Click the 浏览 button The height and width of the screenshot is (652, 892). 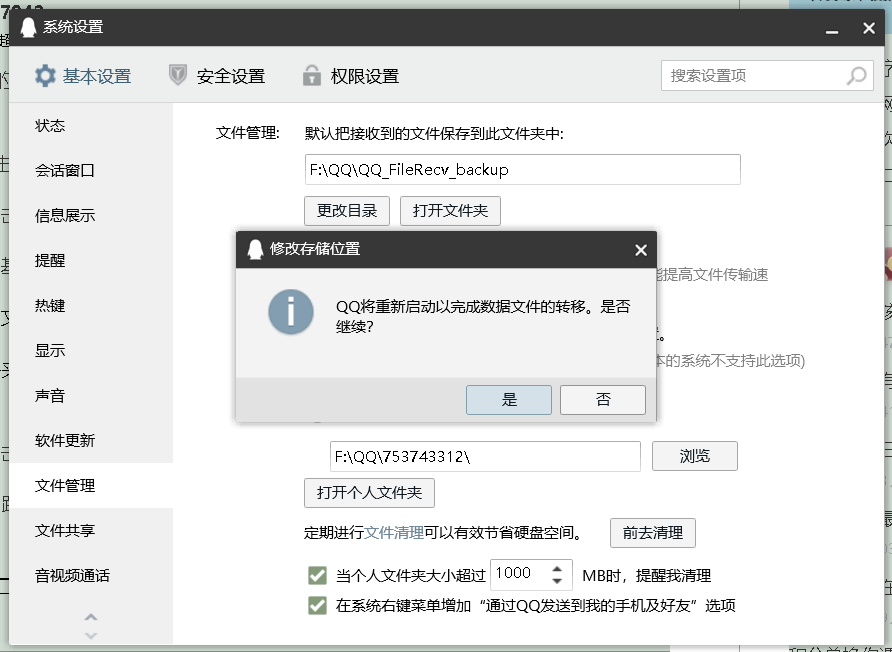pos(695,456)
